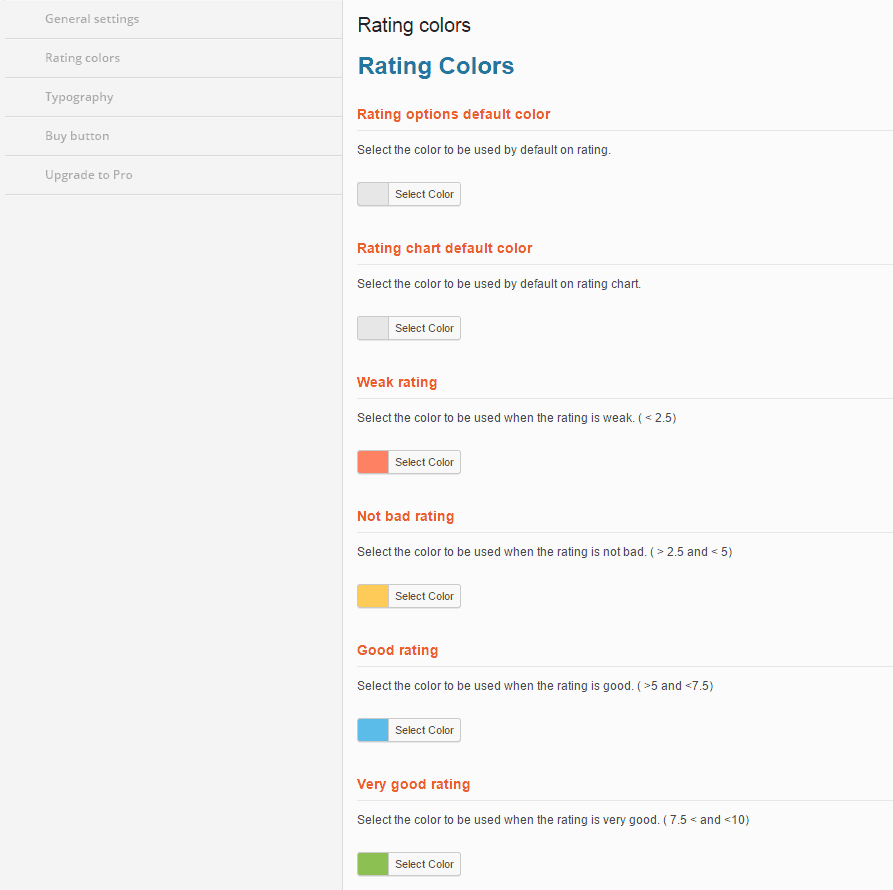893x890 pixels.
Task: Click Select Color for Very good rating
Action: click(x=424, y=864)
